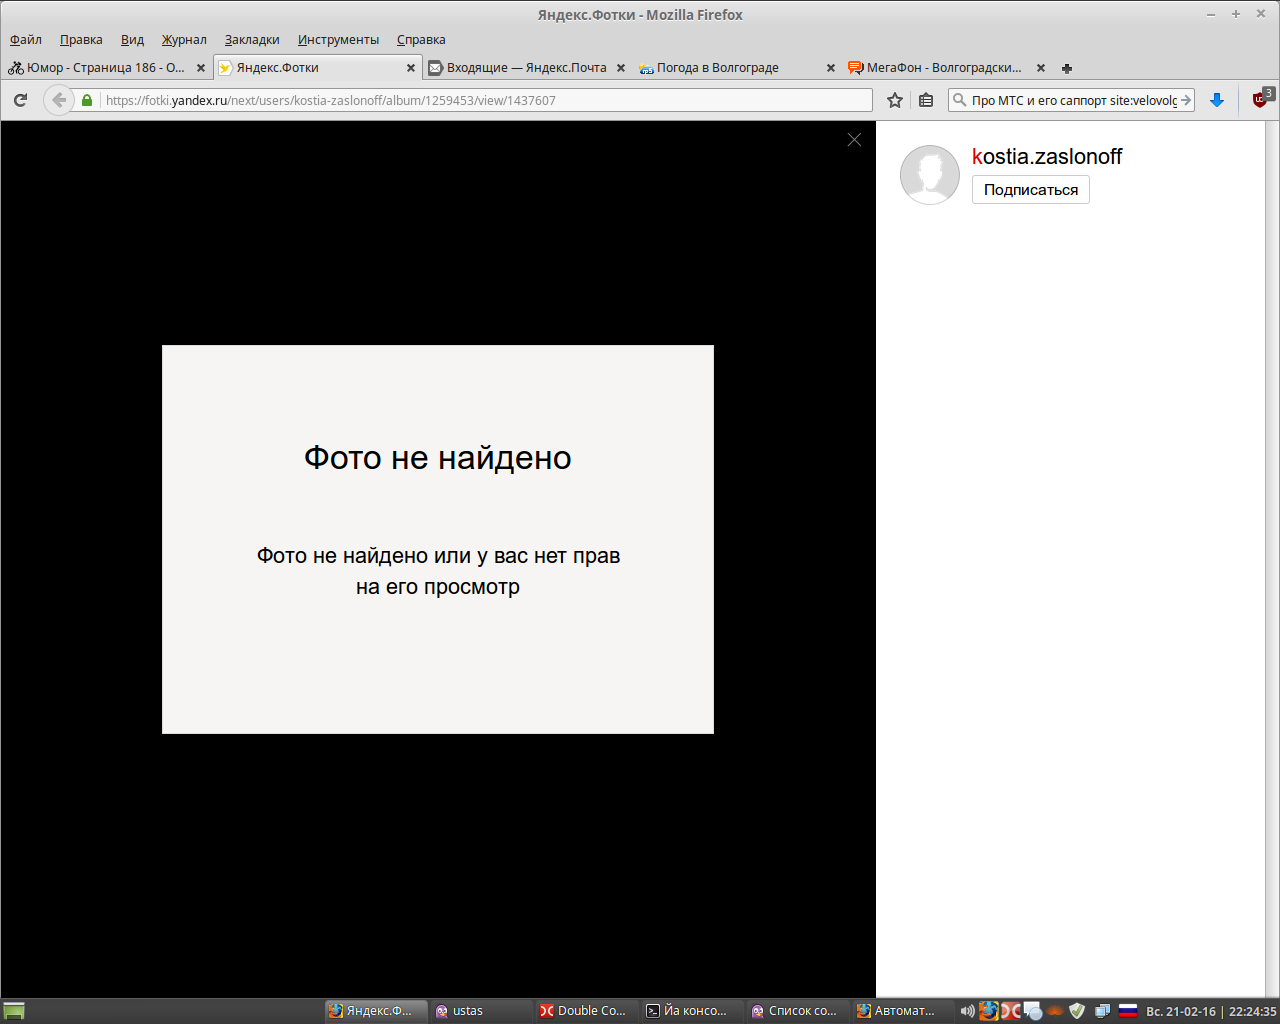
Task: Click the network monitors tray icon
Action: coord(1102,1011)
